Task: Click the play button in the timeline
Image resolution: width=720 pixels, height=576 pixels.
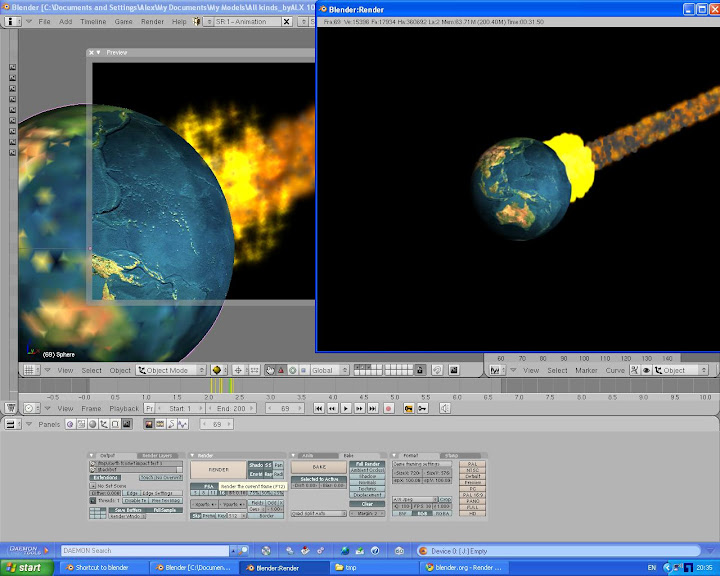Action: point(345,408)
